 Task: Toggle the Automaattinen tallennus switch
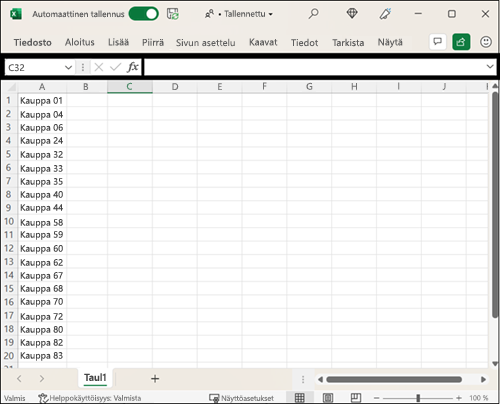click(x=143, y=14)
